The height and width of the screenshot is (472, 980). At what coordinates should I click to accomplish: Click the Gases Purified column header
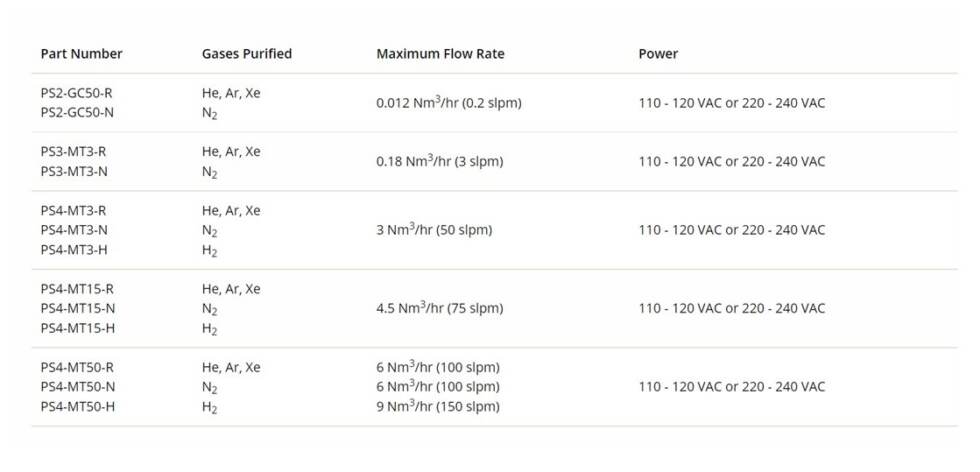(247, 54)
